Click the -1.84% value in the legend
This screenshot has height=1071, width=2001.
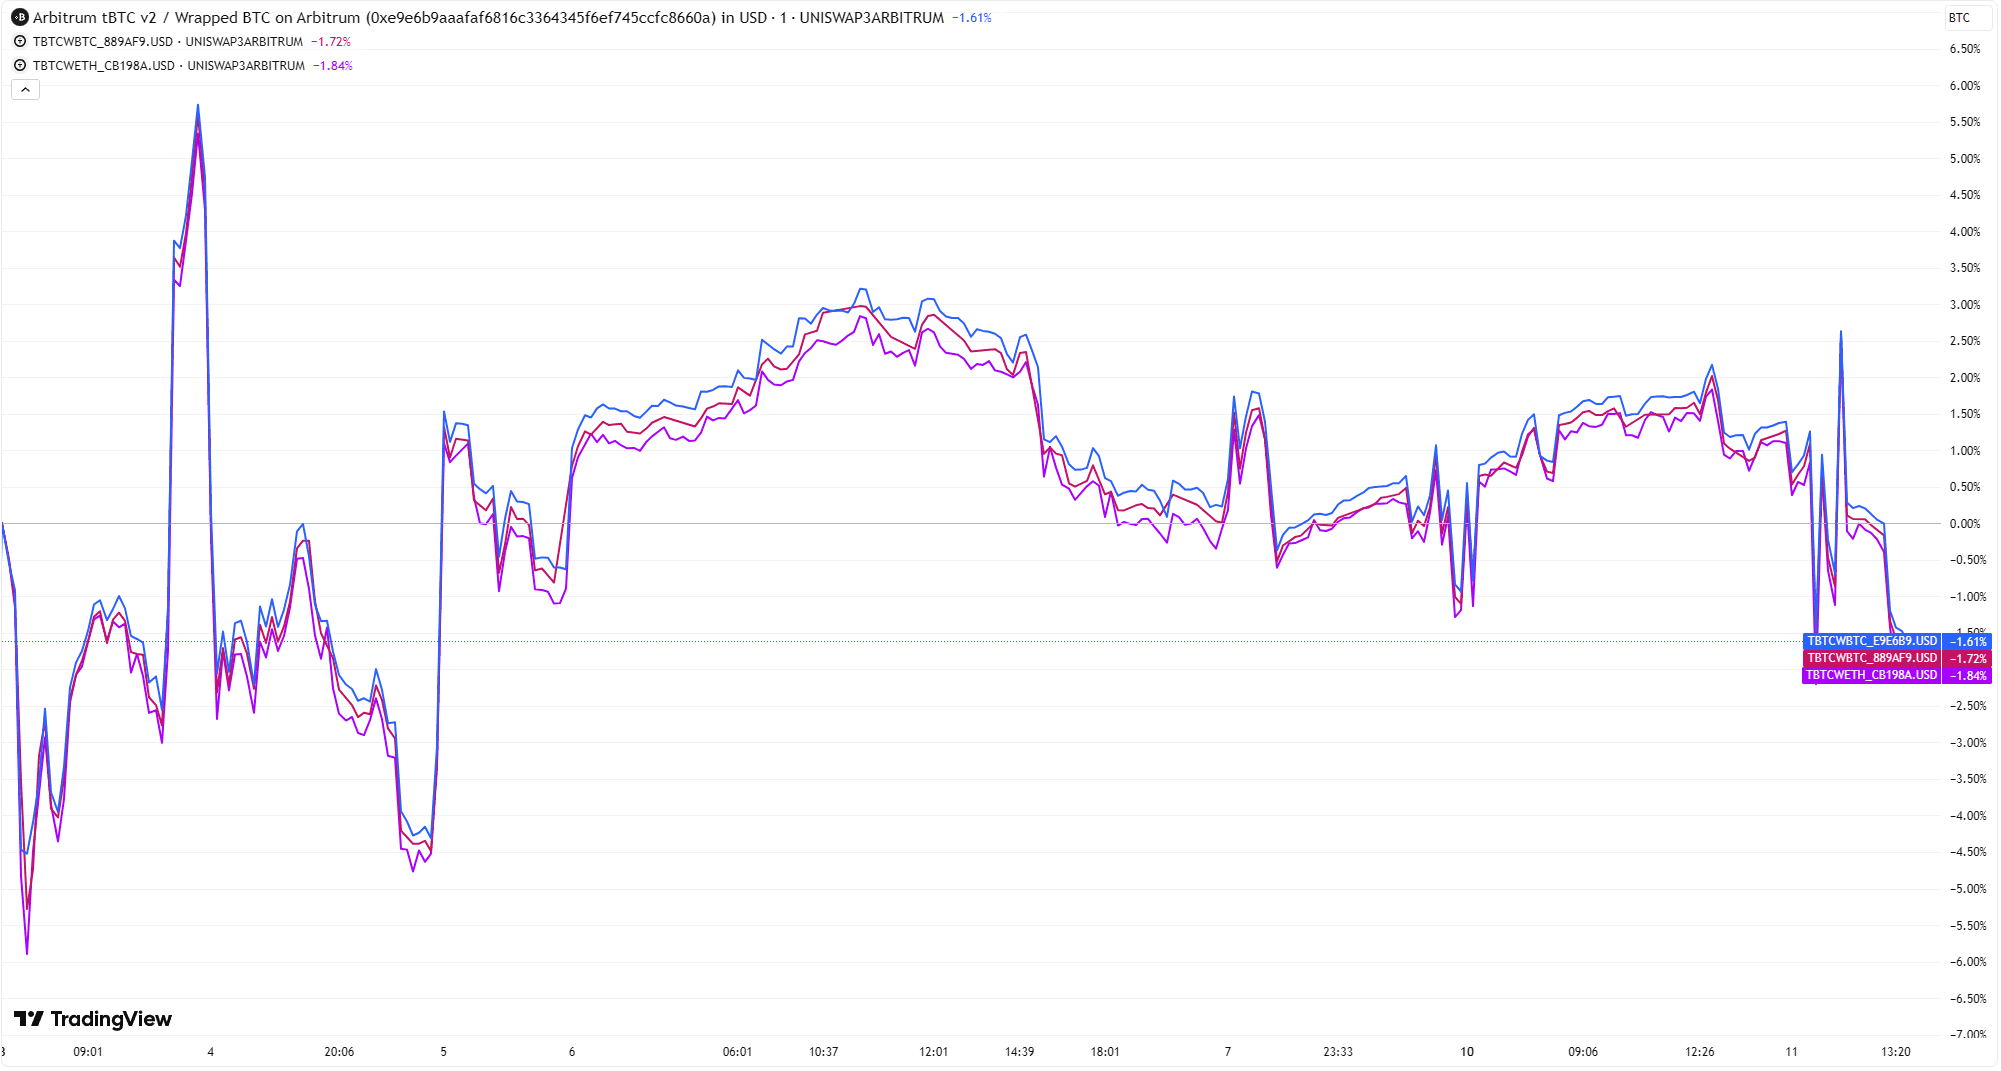click(333, 66)
